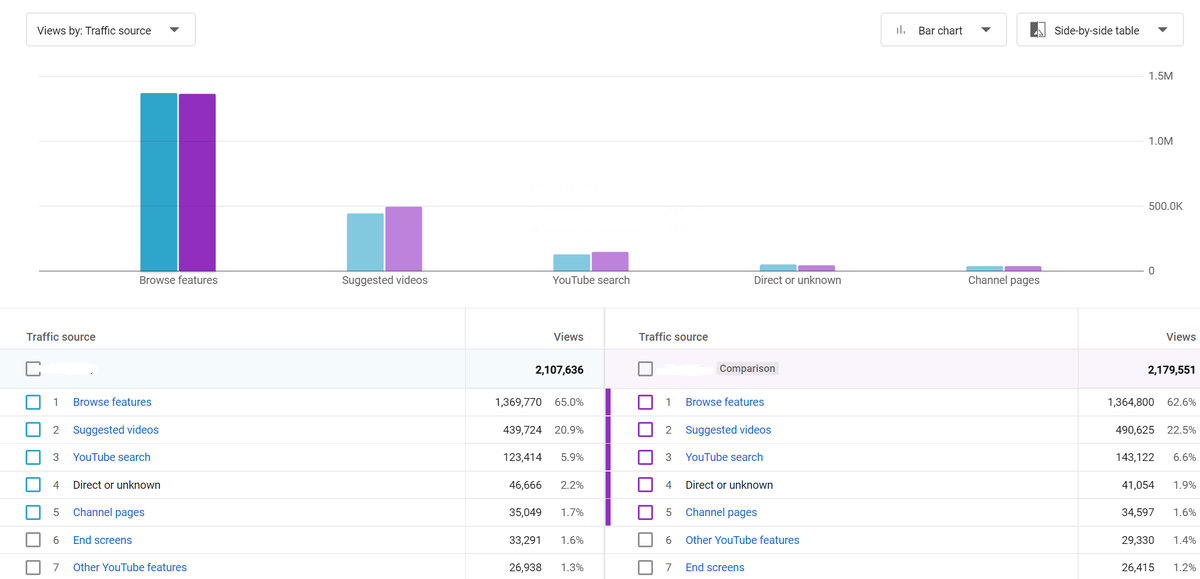Click the purple Browse features bar
The height and width of the screenshot is (579, 1200).
pyautogui.click(x=197, y=182)
